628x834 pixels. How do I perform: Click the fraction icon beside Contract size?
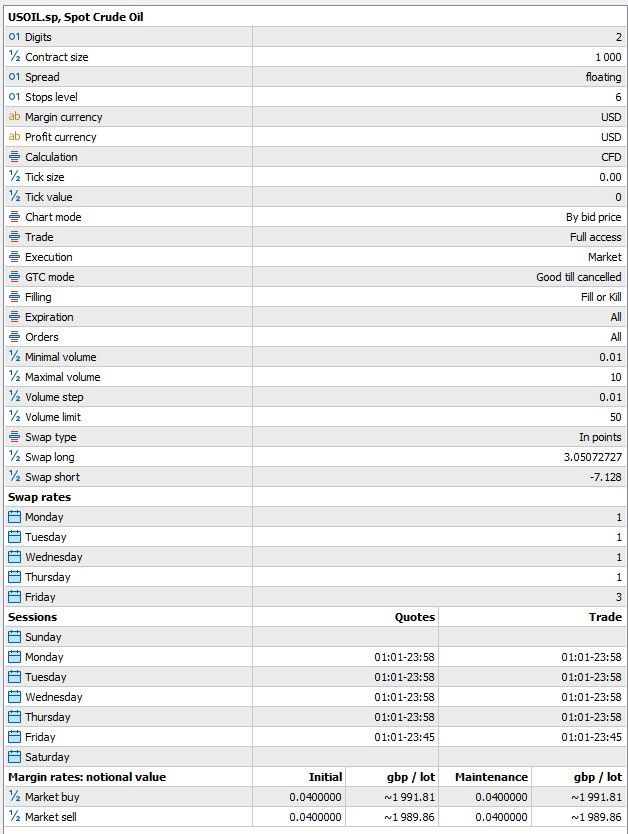coord(14,56)
